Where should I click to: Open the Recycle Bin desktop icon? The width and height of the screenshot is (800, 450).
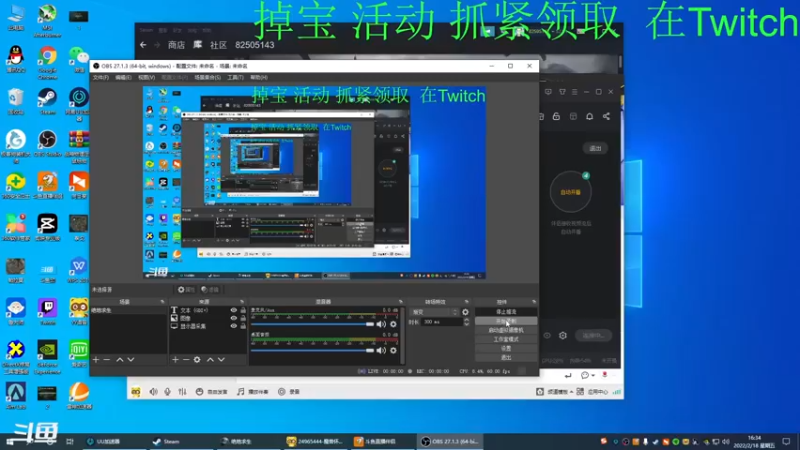(16, 101)
